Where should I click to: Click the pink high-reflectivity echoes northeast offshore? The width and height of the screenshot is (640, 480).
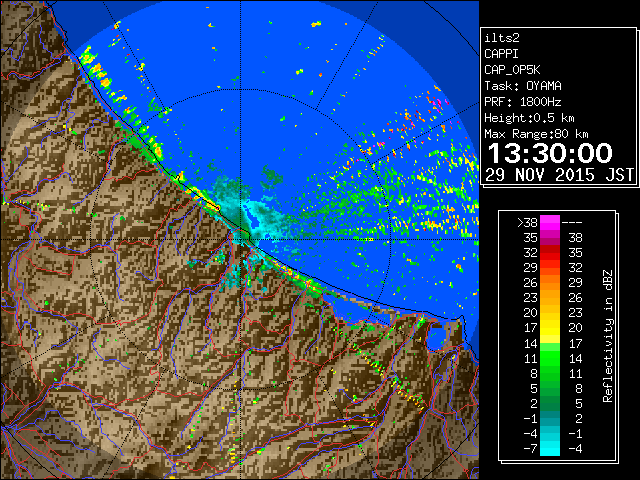click(438, 102)
